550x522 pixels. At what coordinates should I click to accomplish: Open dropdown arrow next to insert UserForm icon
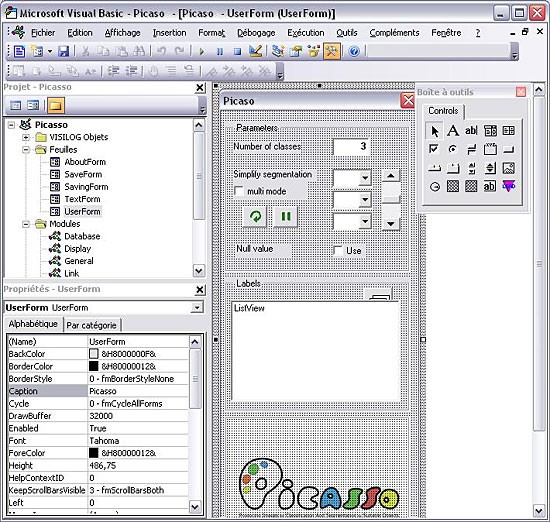coord(50,52)
